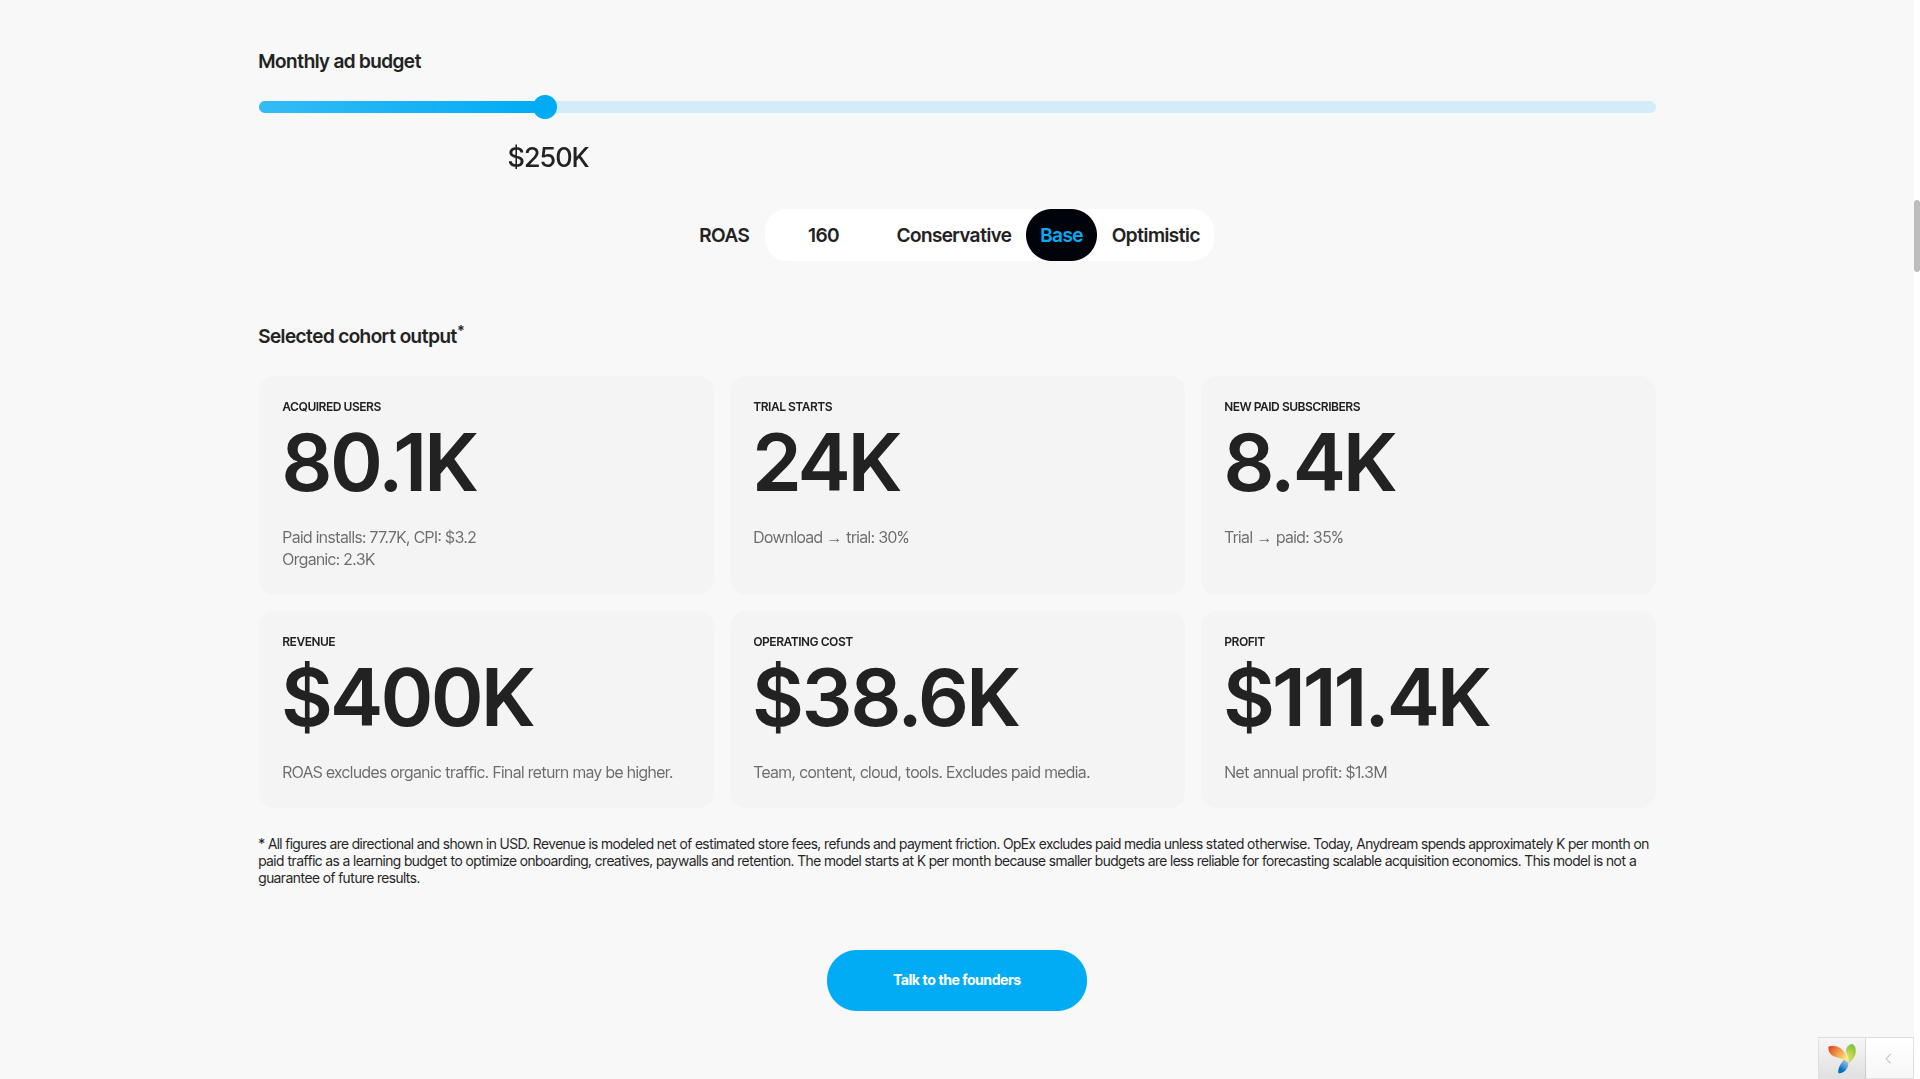Viewport: 1920px width, 1079px height.
Task: Click the Trial → paid: 35% text
Action: coord(1283,537)
